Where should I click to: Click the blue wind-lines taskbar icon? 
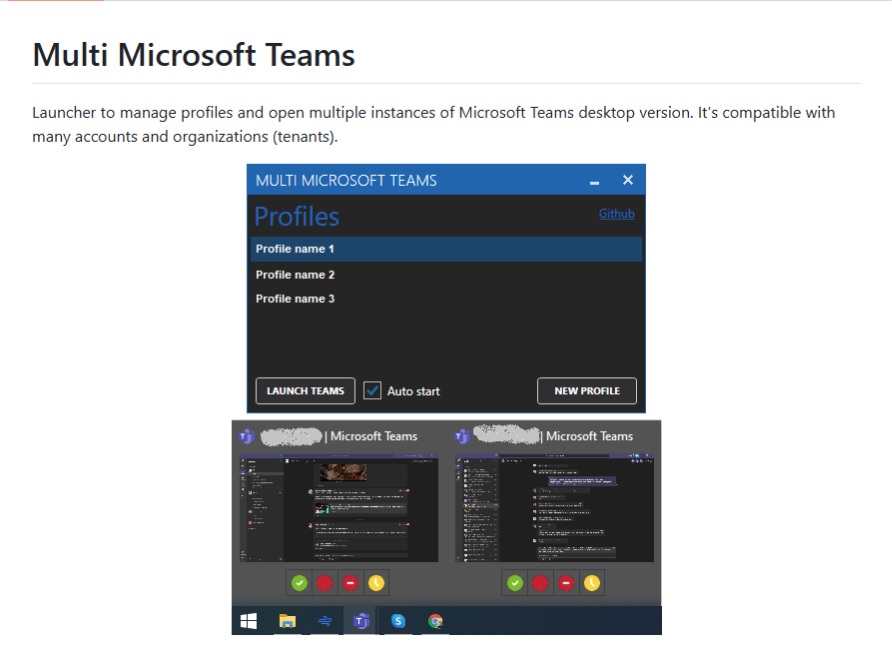325,621
